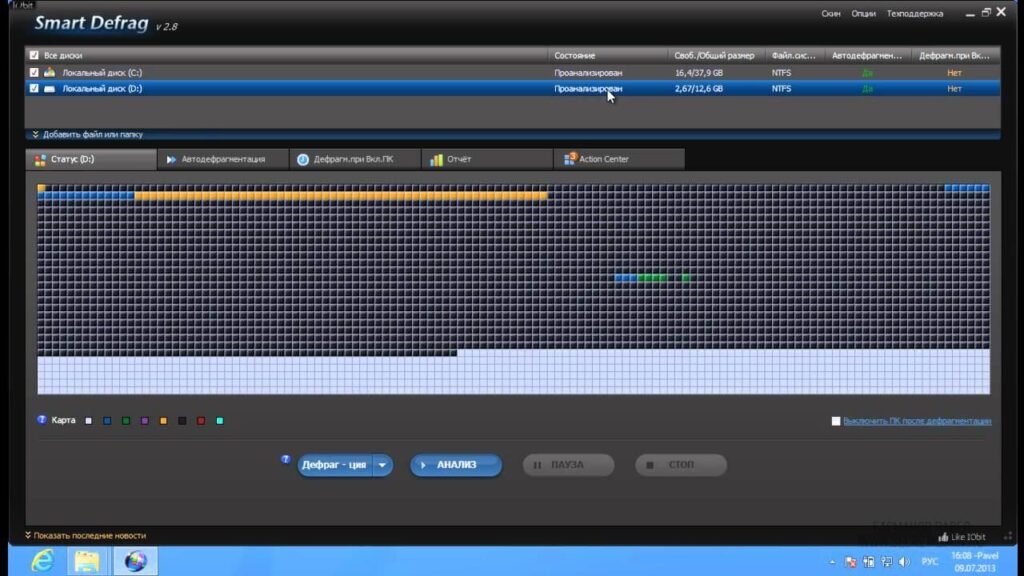Select the green legend swatch
The image size is (1024, 576).
point(126,421)
